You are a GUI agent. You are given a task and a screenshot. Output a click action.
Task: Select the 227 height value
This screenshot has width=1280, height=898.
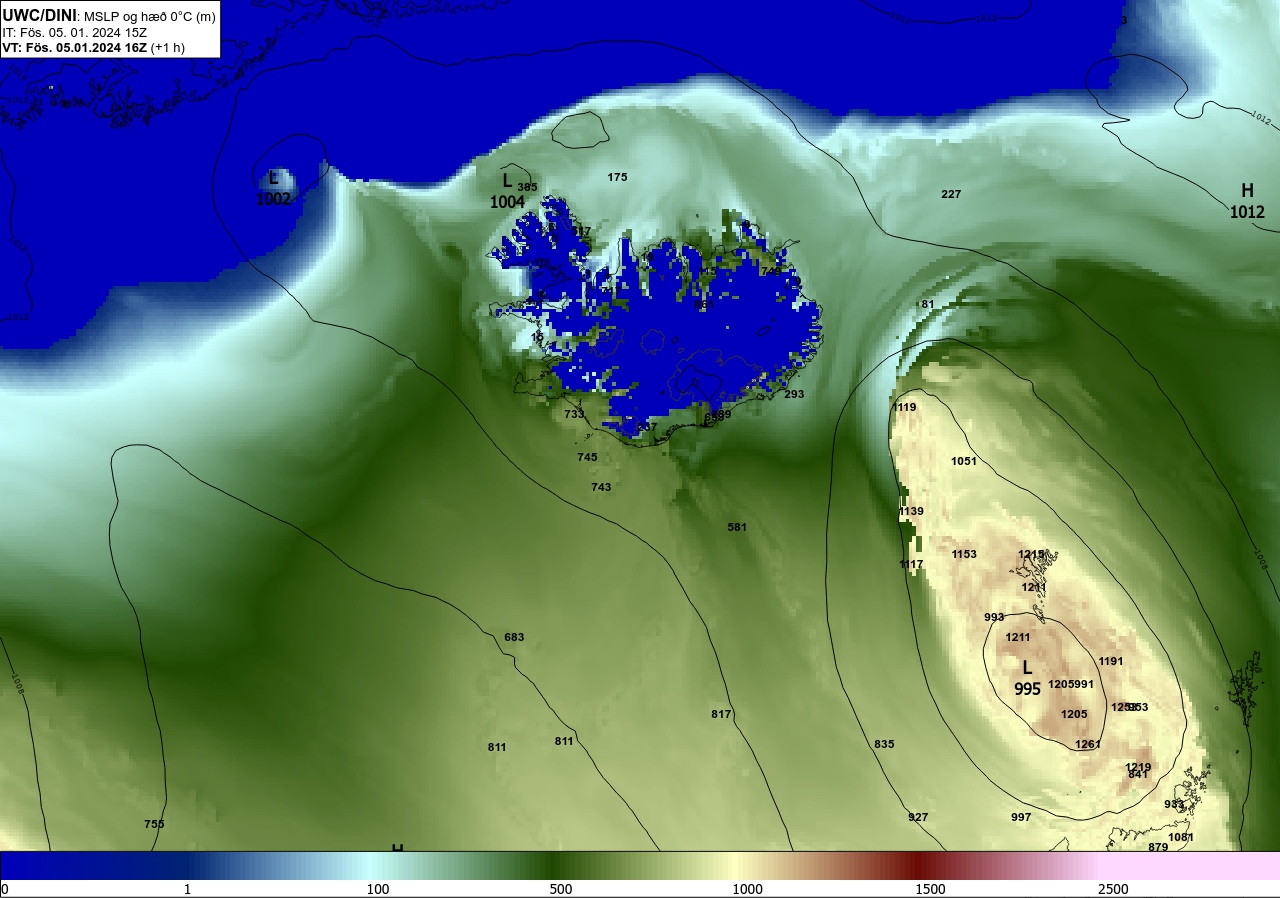point(951,194)
